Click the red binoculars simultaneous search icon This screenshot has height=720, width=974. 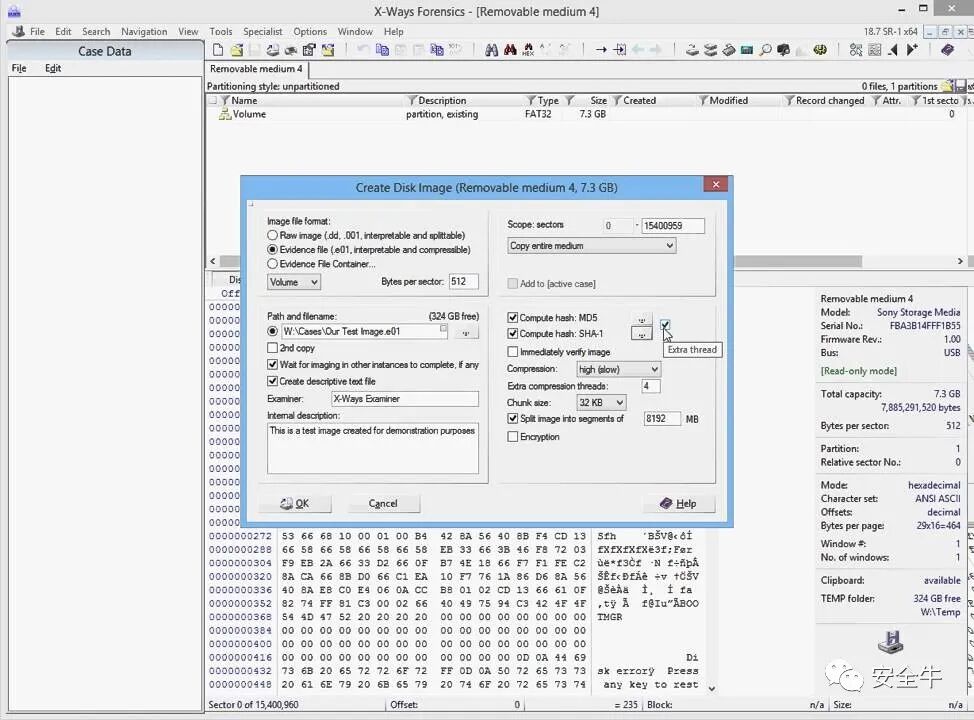pos(510,50)
